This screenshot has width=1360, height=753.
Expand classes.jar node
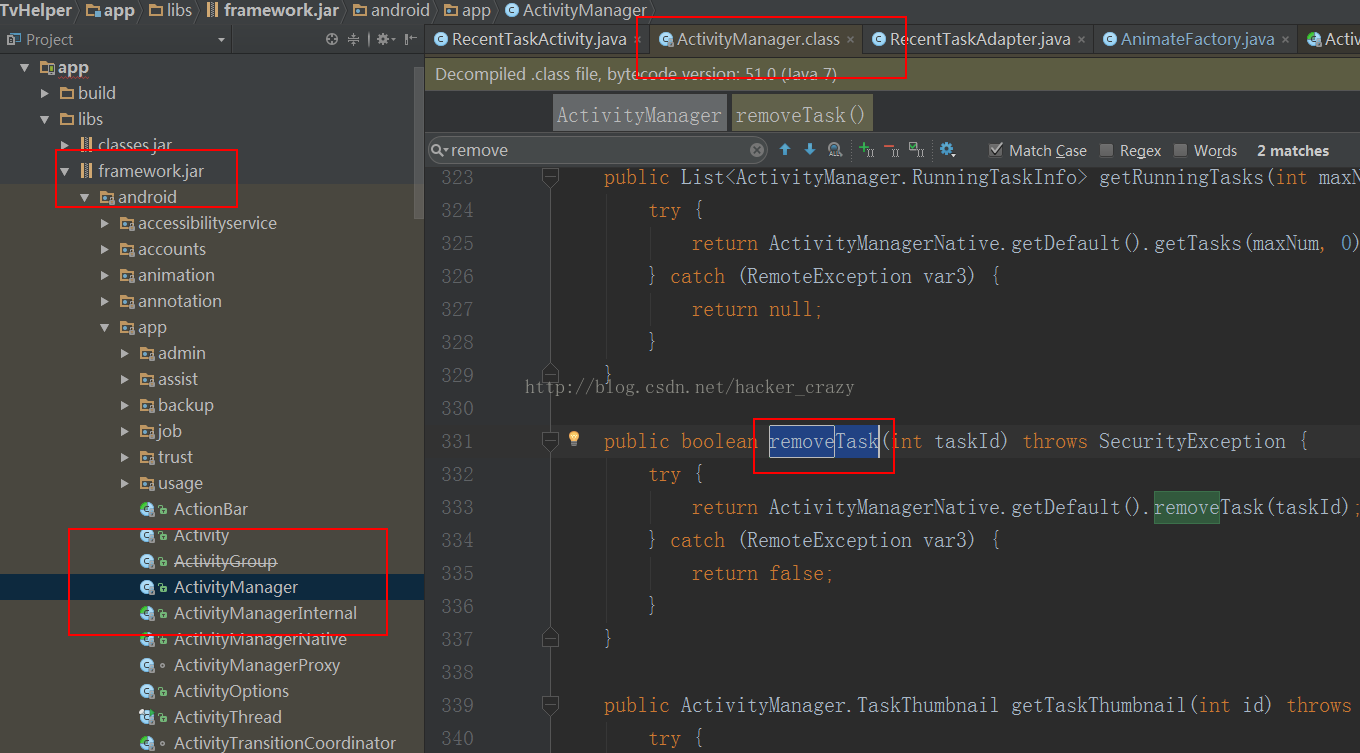point(65,145)
